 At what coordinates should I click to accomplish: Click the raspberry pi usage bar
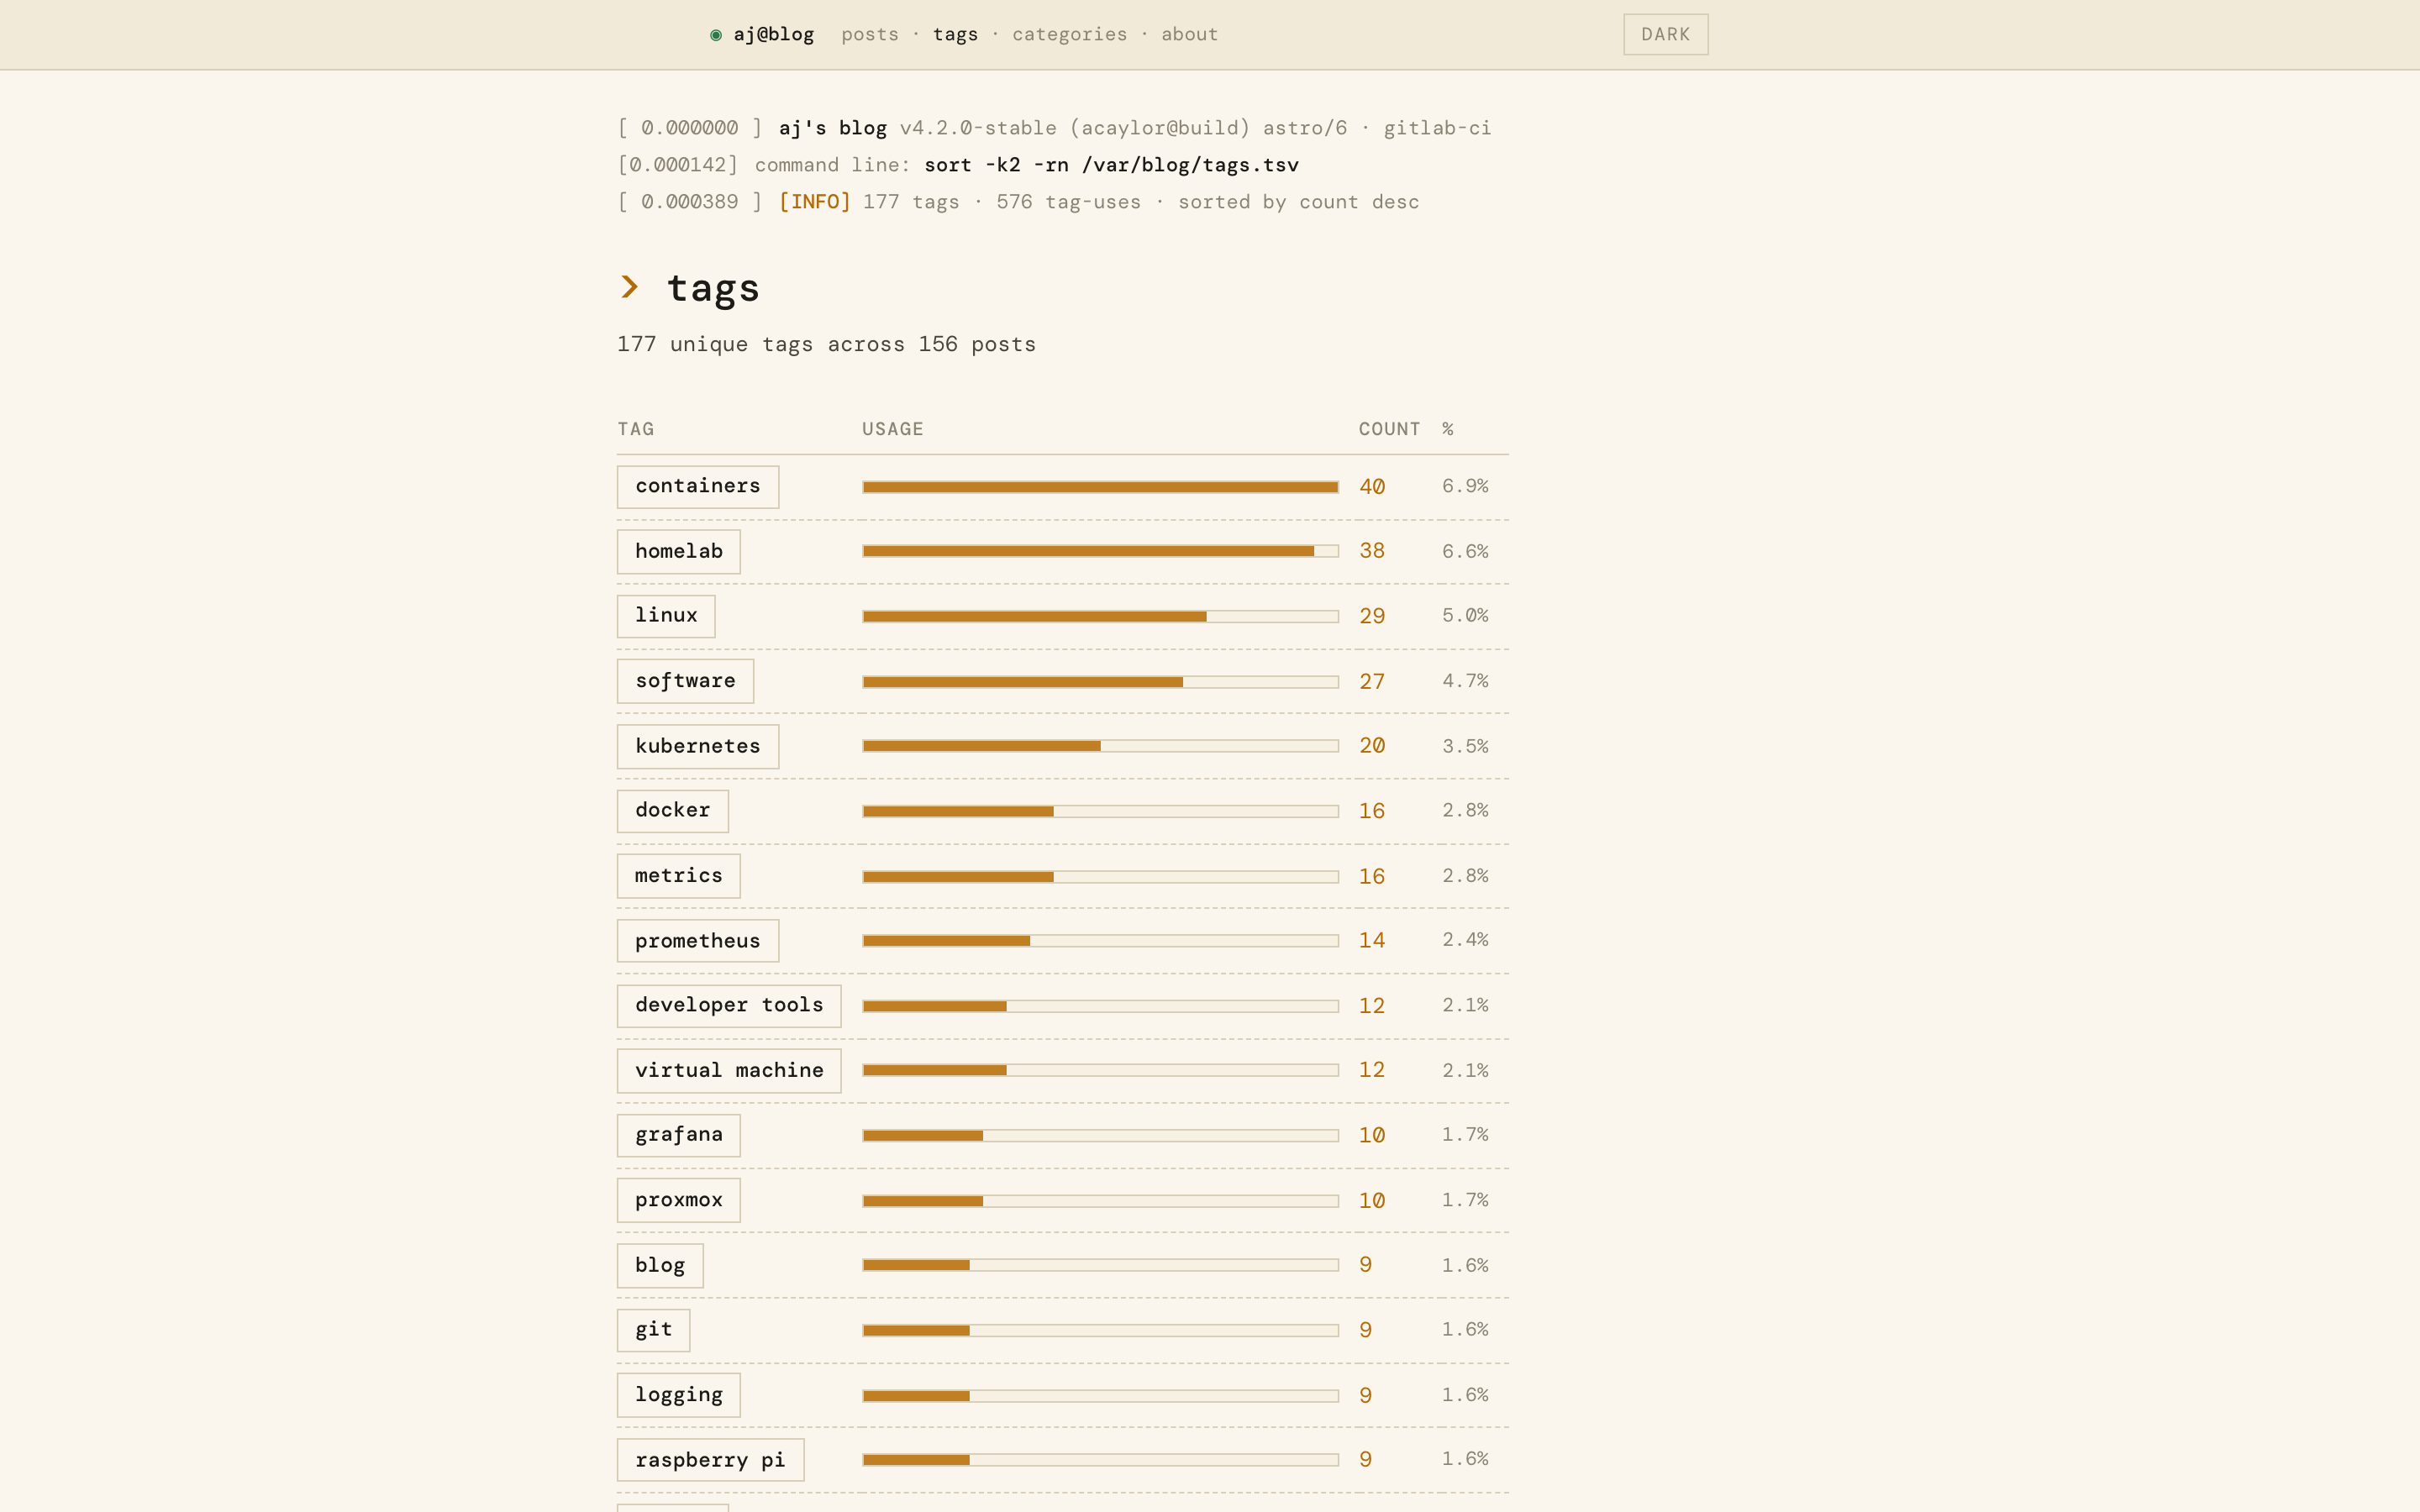[1100, 1460]
